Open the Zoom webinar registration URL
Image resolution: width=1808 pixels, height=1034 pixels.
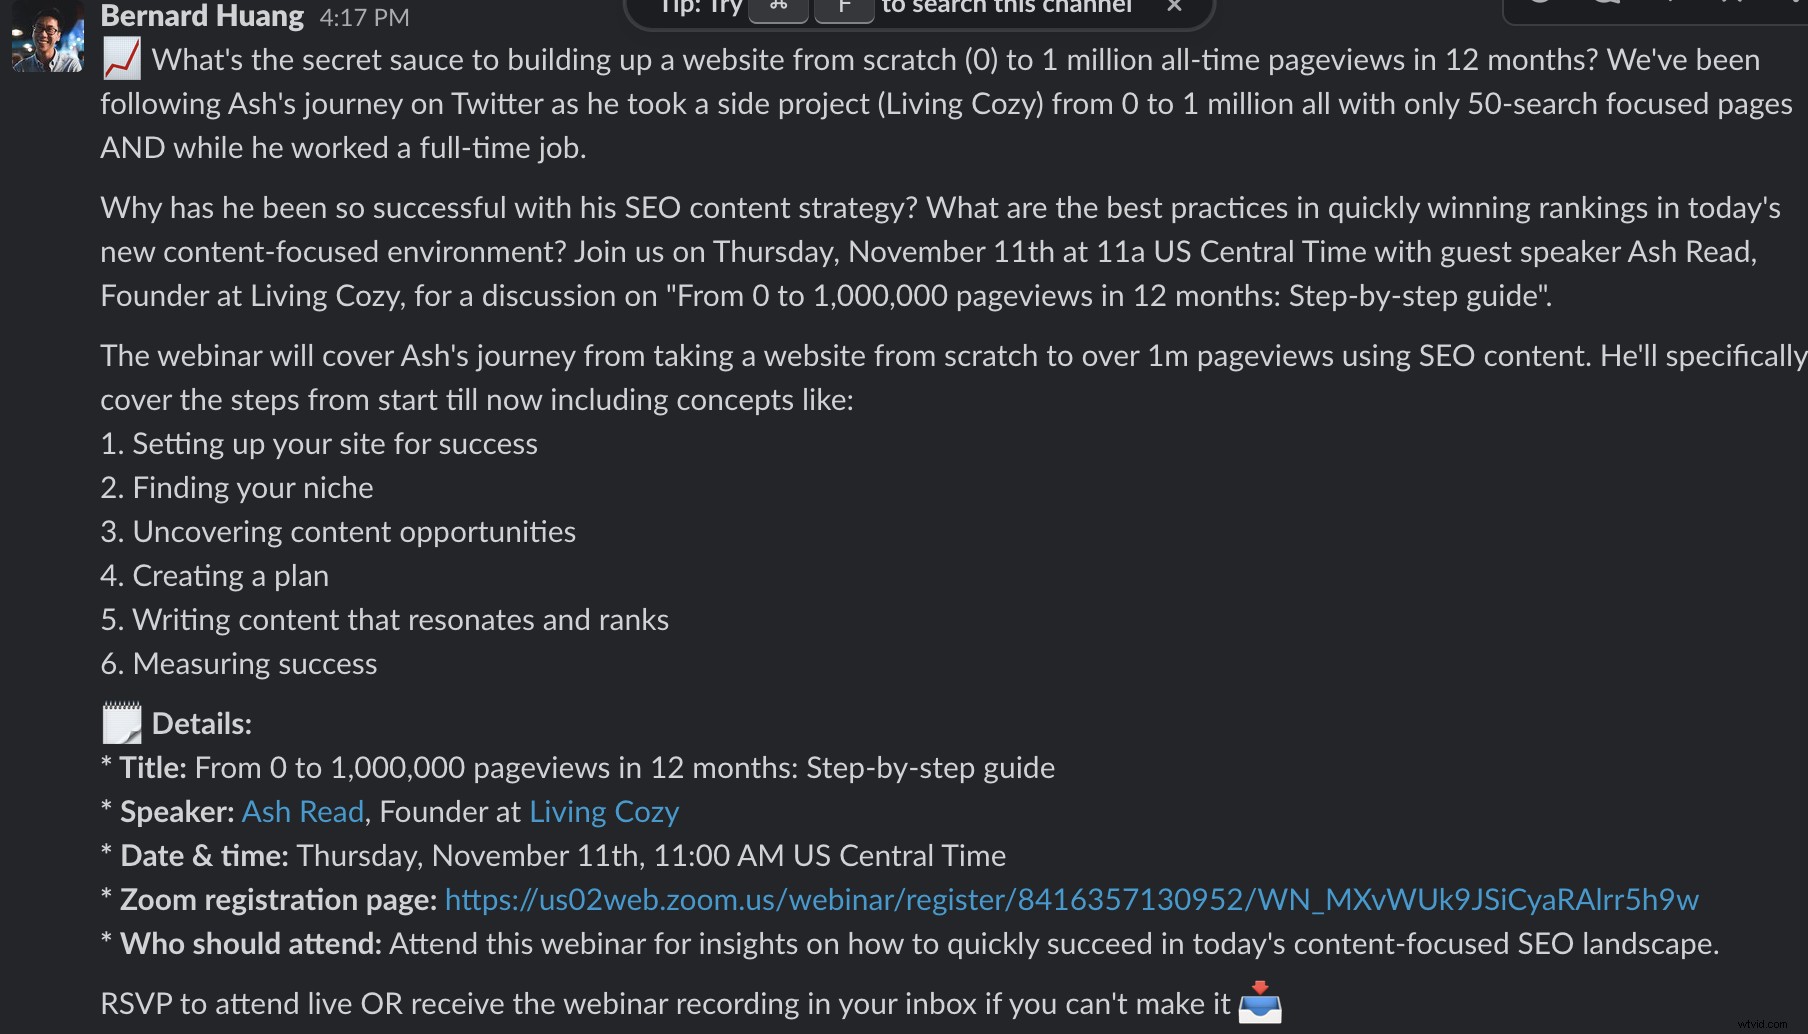click(1071, 899)
